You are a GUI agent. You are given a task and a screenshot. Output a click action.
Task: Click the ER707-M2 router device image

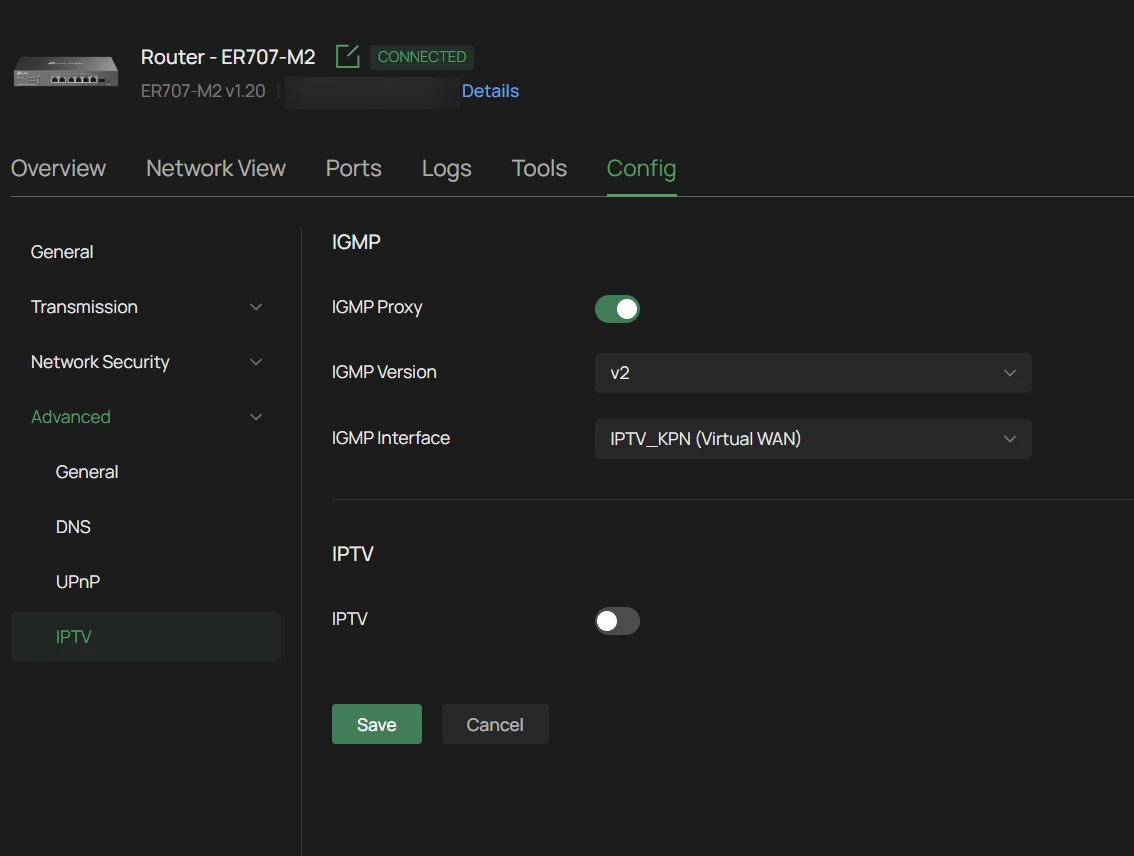[x=66, y=72]
